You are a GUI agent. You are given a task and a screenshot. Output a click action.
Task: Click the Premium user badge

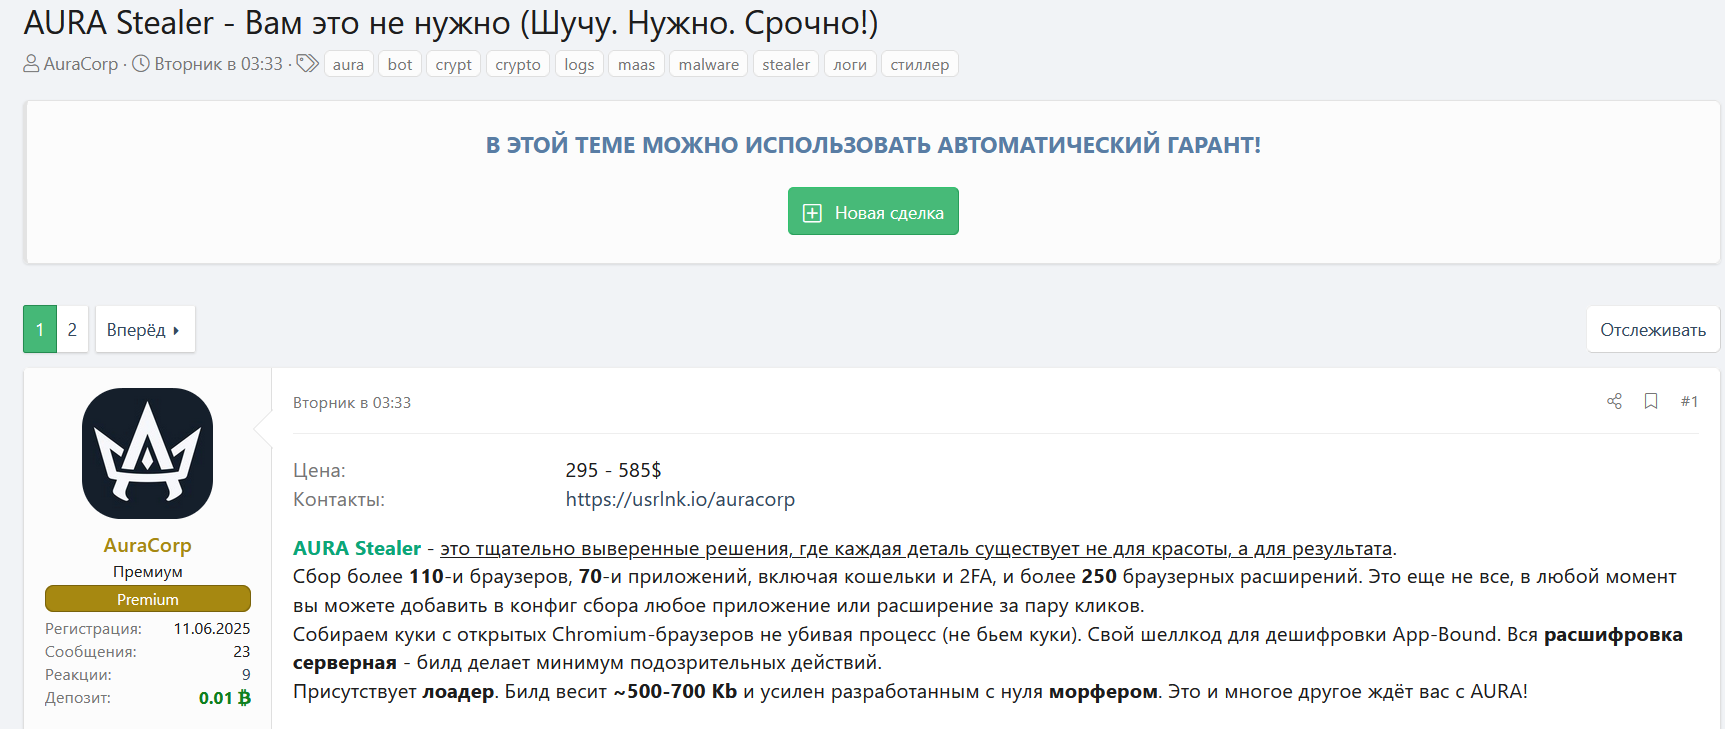147,599
